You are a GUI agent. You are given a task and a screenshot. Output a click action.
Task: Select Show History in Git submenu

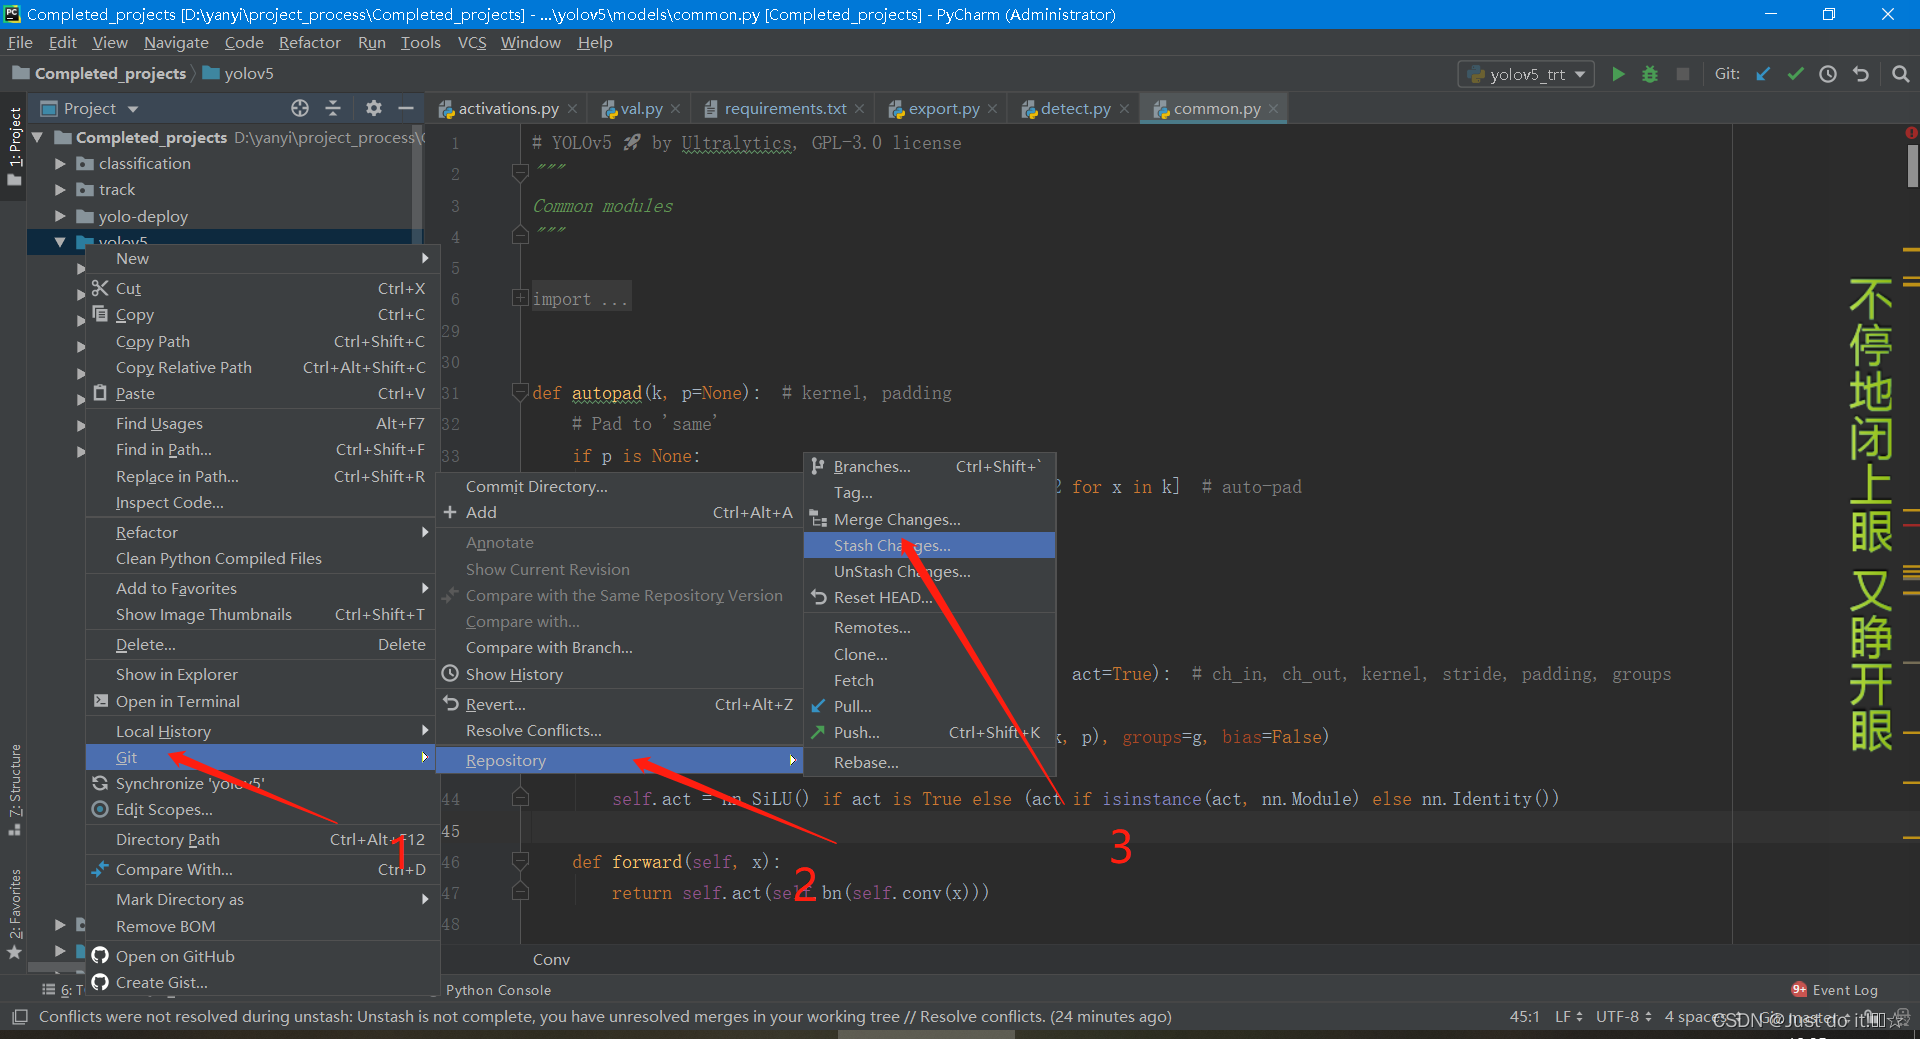coord(620,674)
